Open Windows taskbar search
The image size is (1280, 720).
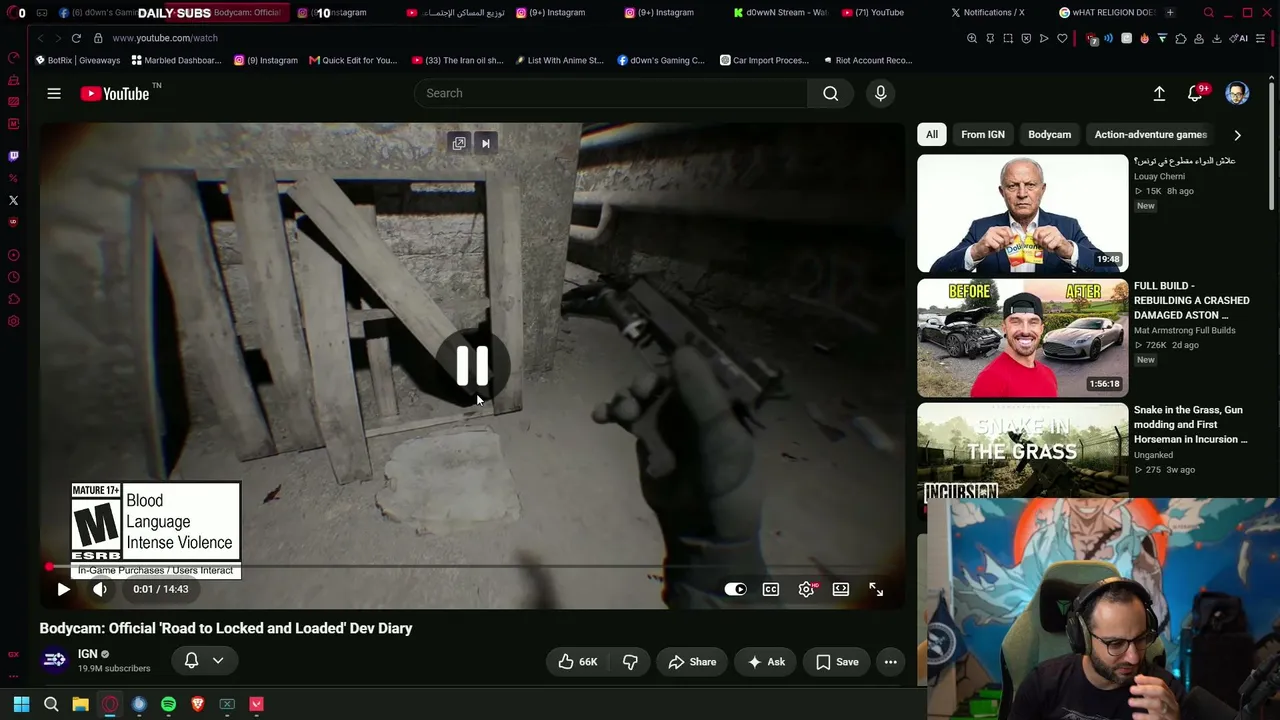pos(51,704)
